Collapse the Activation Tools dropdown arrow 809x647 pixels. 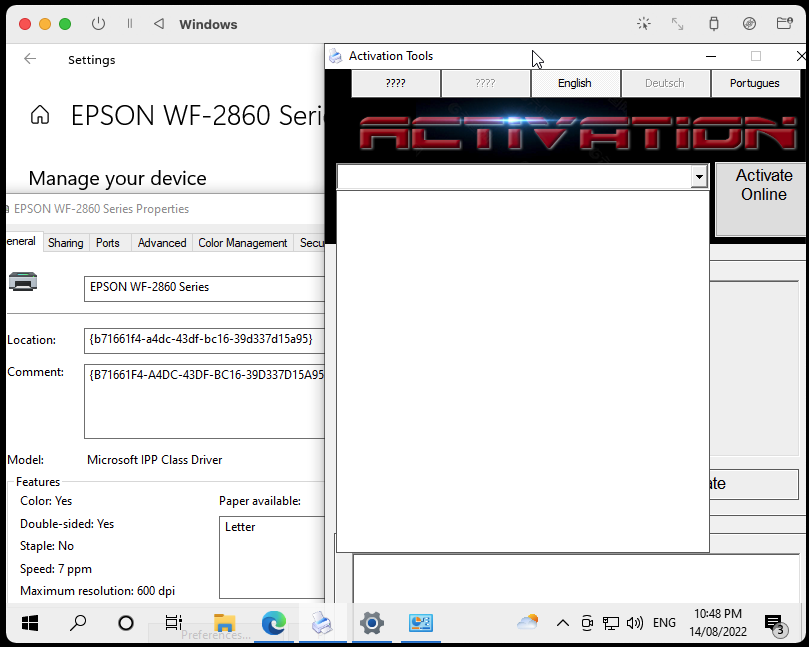699,177
